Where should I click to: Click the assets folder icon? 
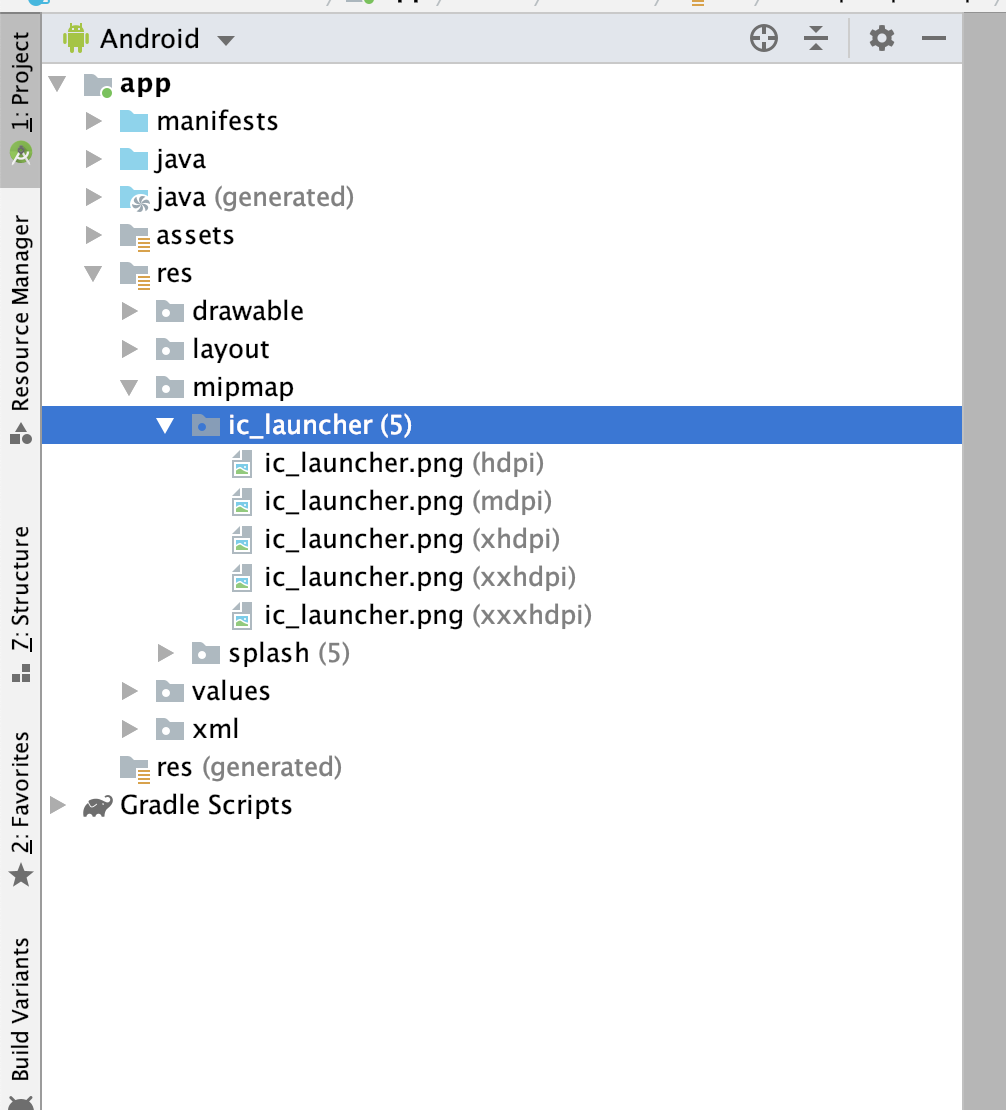tap(135, 235)
